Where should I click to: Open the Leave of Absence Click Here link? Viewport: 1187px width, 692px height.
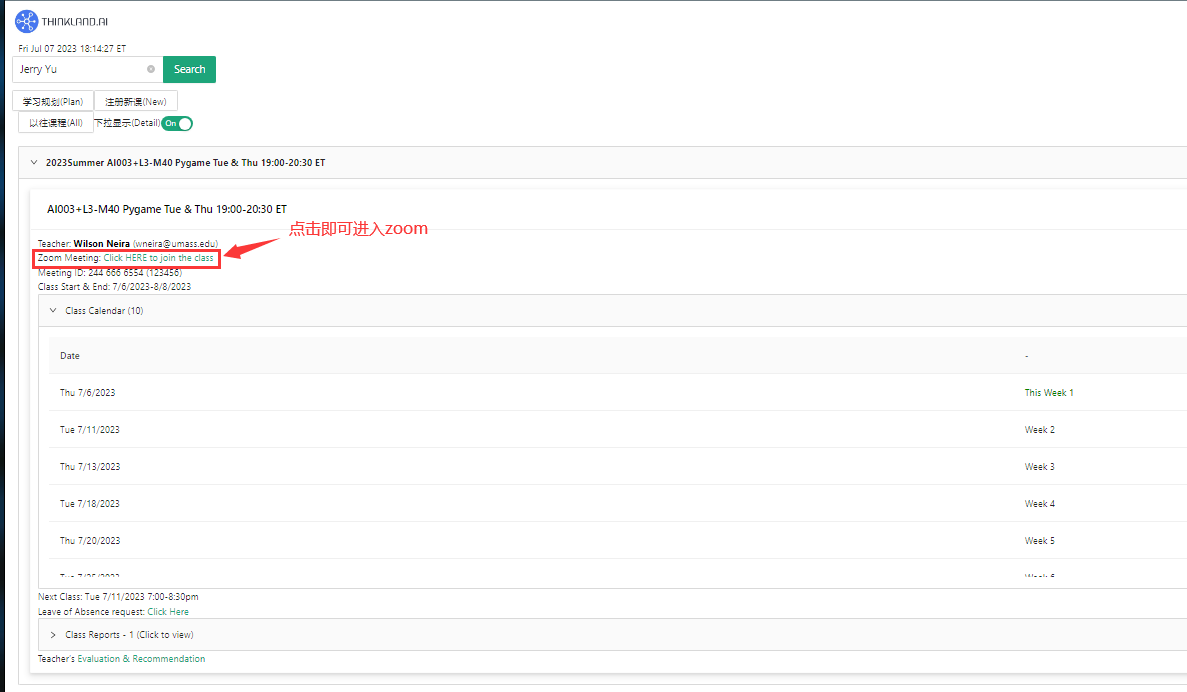tap(168, 612)
